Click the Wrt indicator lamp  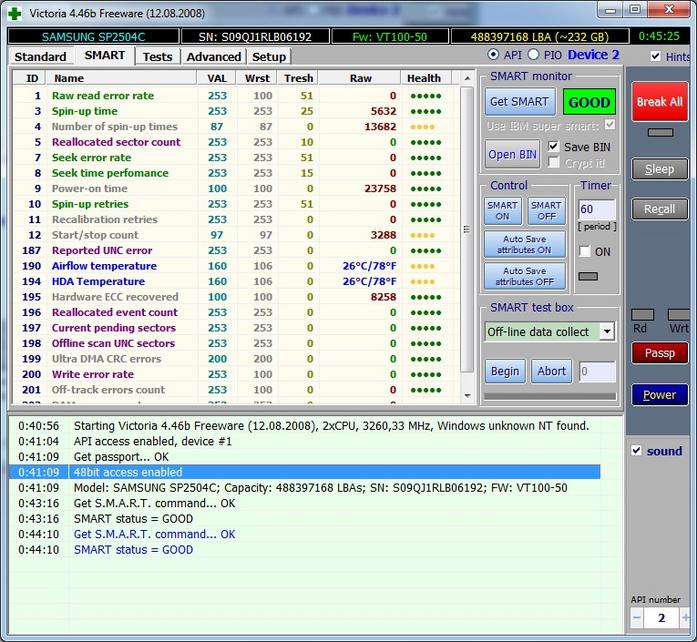click(x=679, y=315)
